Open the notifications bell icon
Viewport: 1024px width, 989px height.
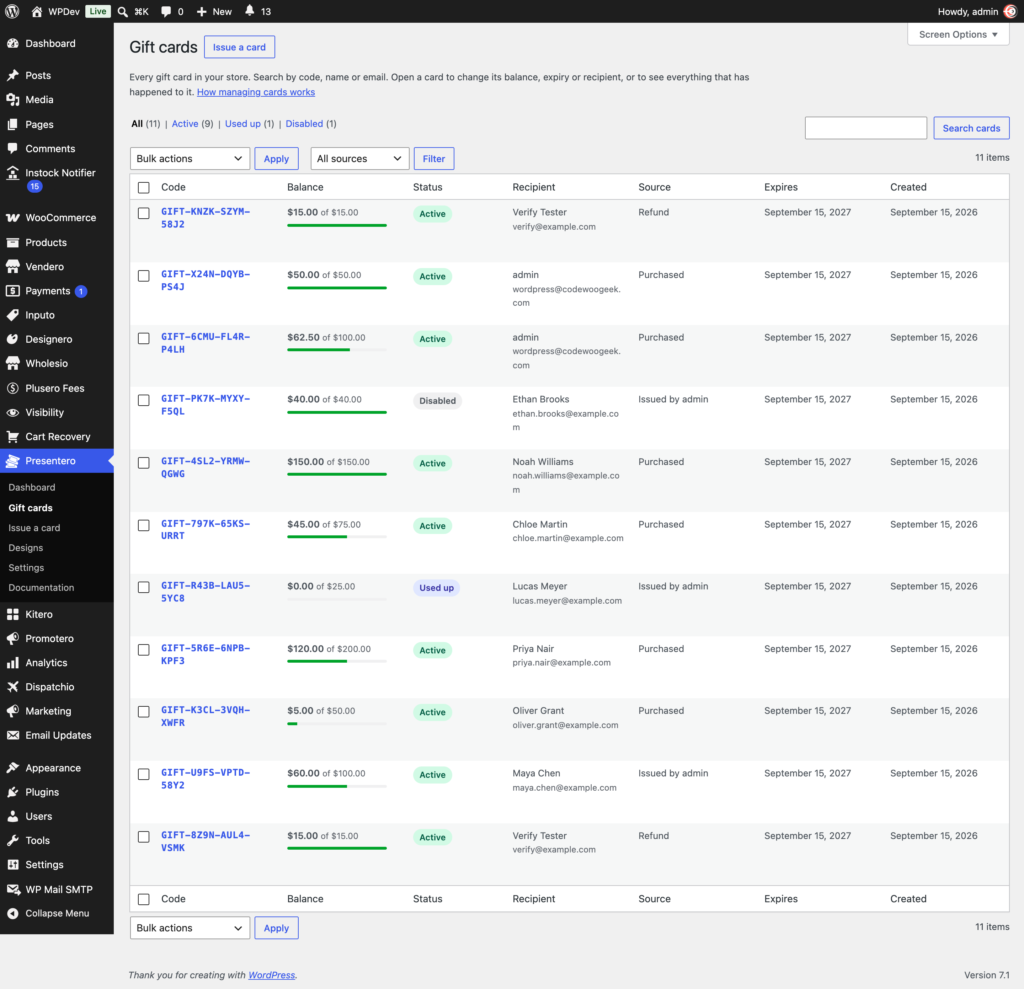pyautogui.click(x=249, y=10)
